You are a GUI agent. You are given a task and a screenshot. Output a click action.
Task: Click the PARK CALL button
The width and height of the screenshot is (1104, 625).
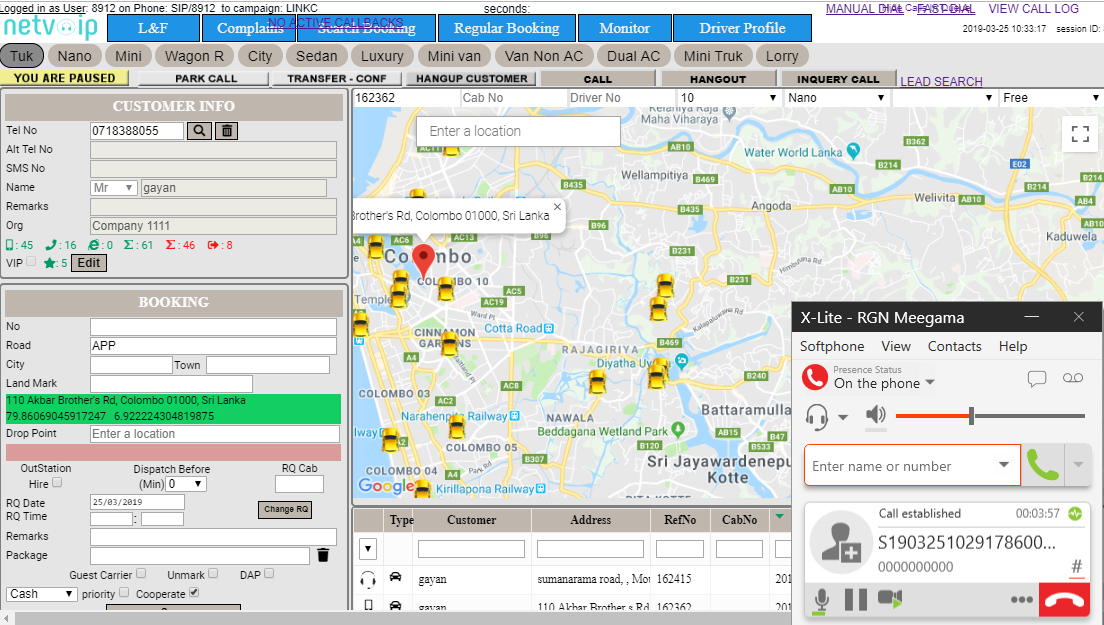(x=206, y=78)
